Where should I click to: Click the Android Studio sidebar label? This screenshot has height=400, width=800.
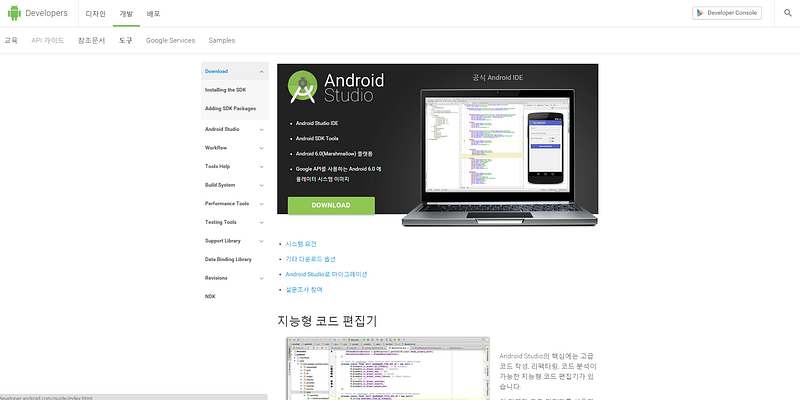222,130
